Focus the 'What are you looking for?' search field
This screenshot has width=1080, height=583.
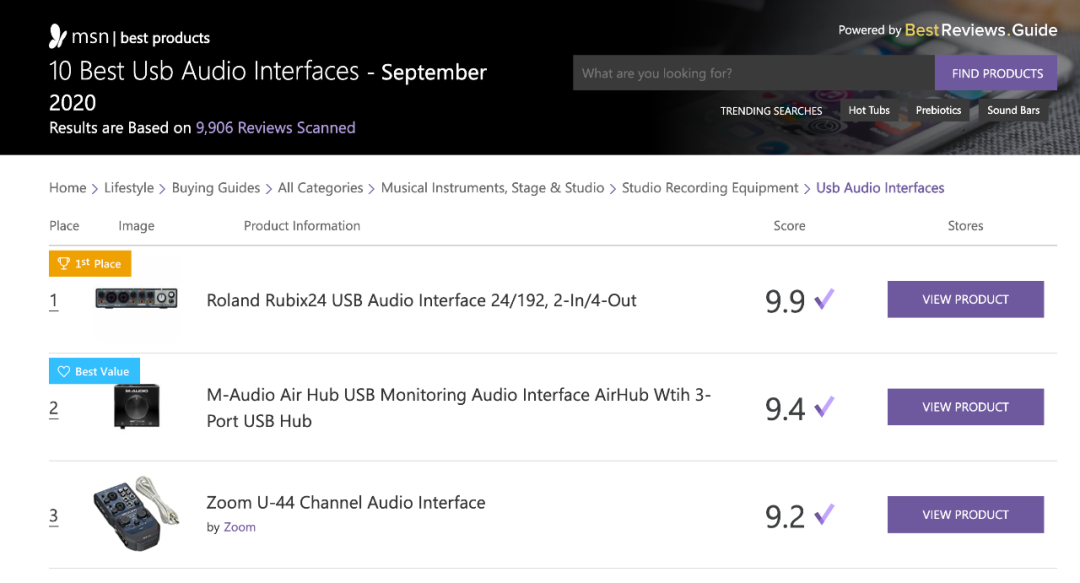(754, 73)
